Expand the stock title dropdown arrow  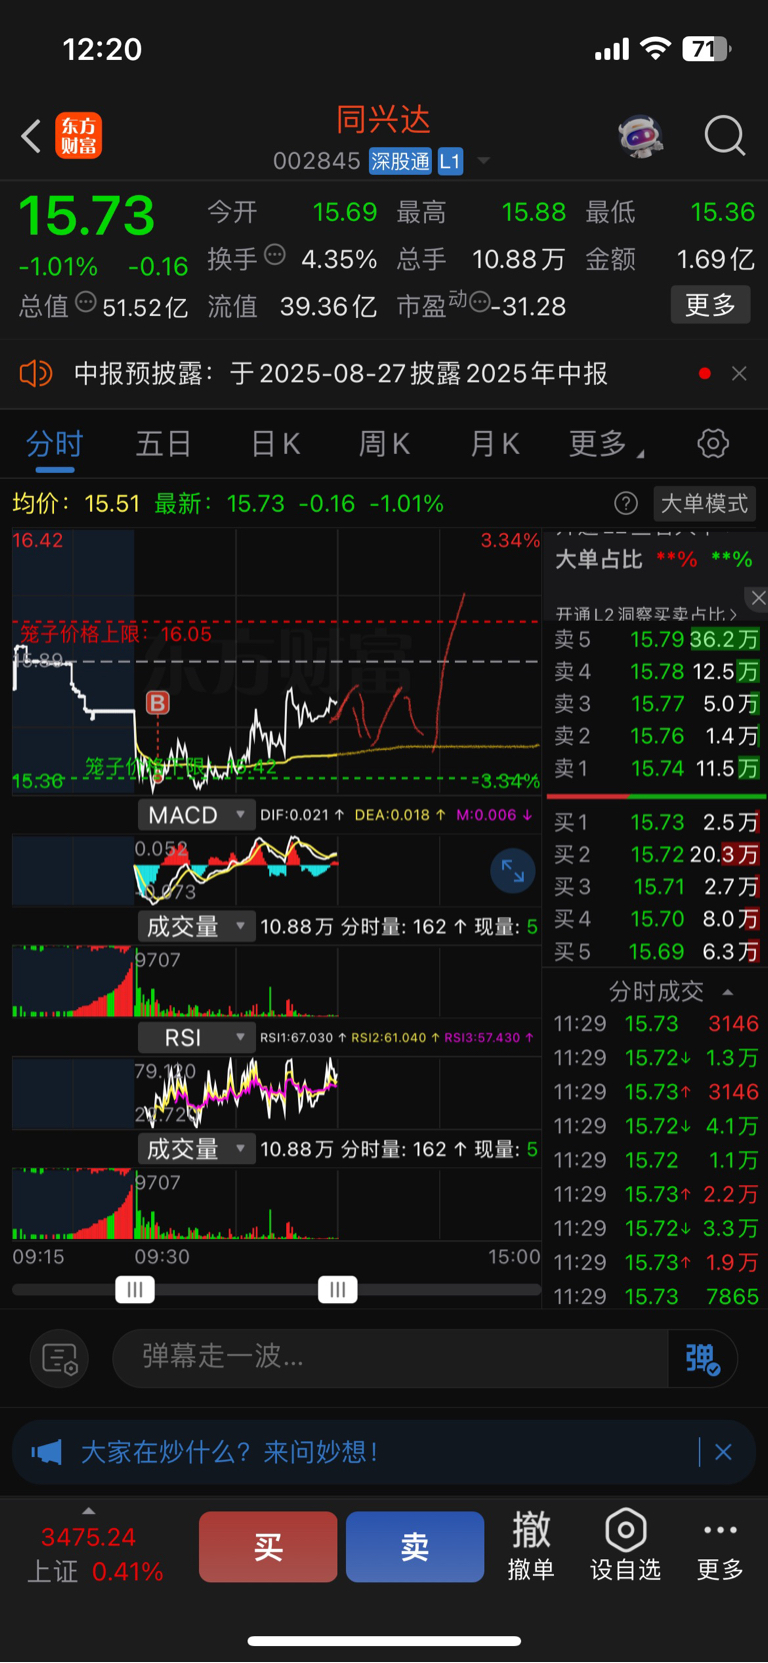(x=484, y=161)
